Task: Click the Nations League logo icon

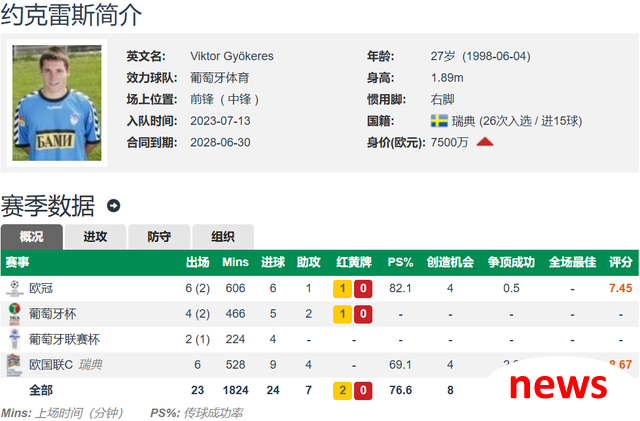Action: (x=14, y=365)
